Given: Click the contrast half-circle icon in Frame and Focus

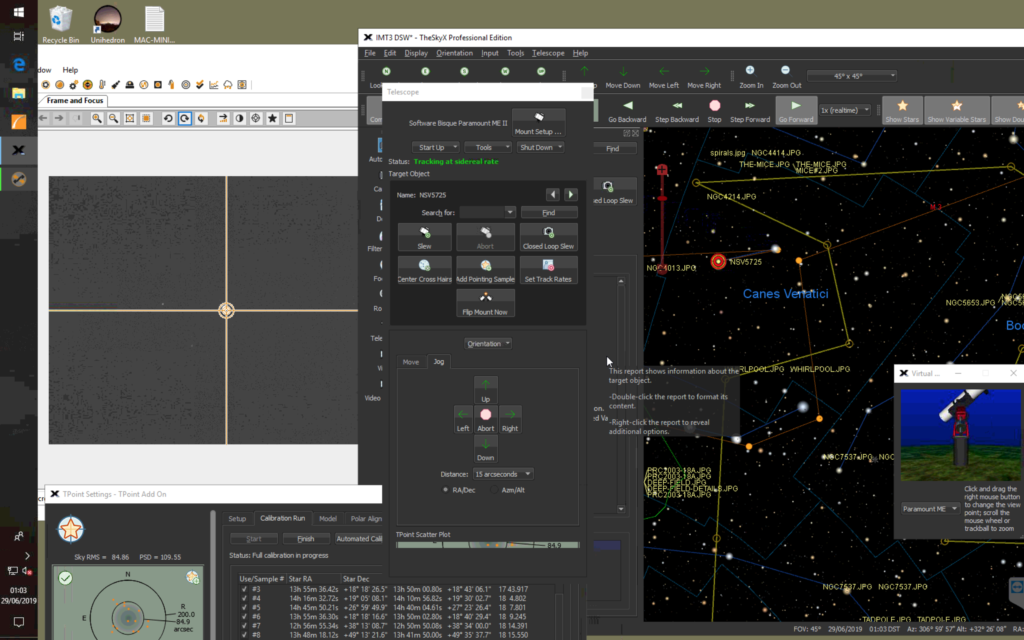Looking at the screenshot, I should [x=240, y=118].
